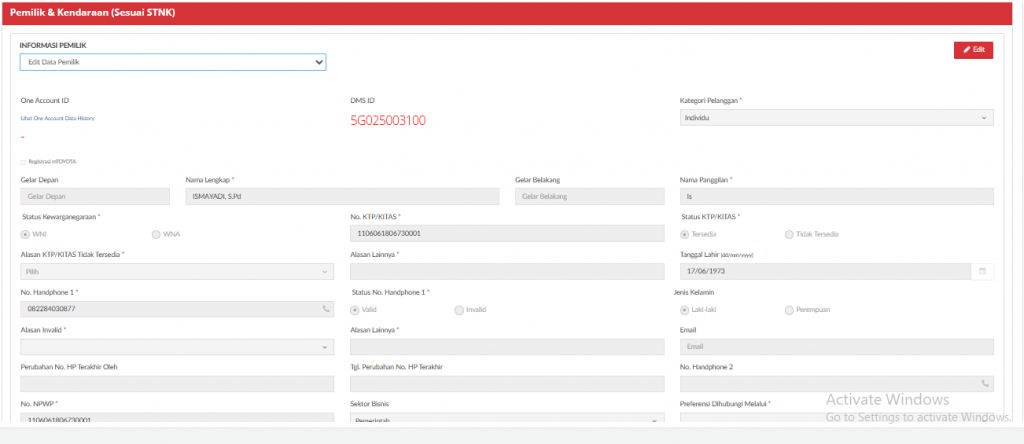Click the phone icon in No. Handphone 2
The image size is (1024, 444).
tap(985, 383)
